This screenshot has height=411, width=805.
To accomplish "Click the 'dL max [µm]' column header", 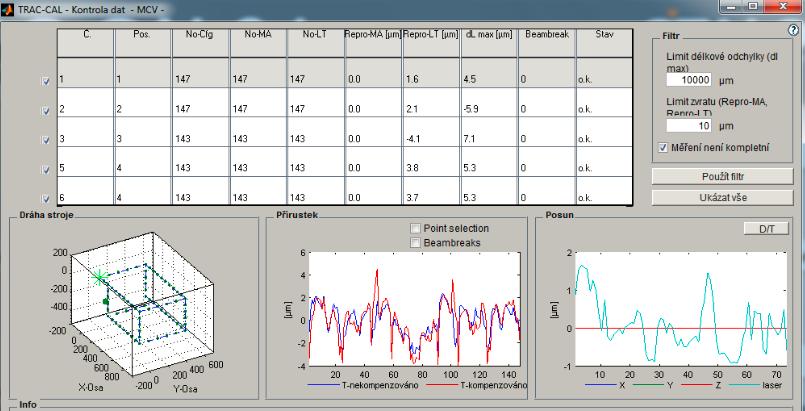I will coord(489,43).
